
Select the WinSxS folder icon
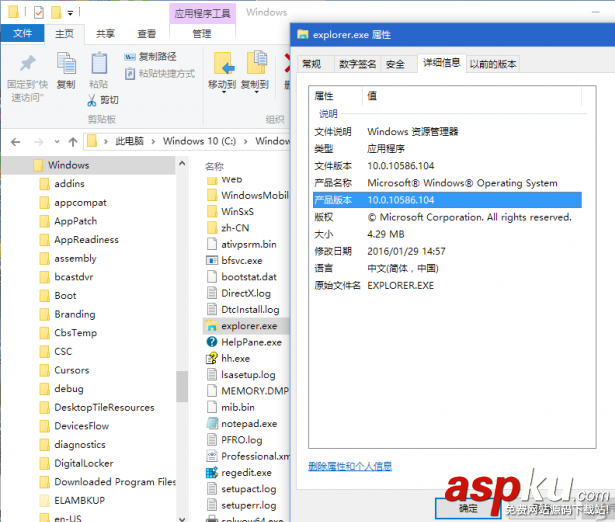click(x=212, y=211)
